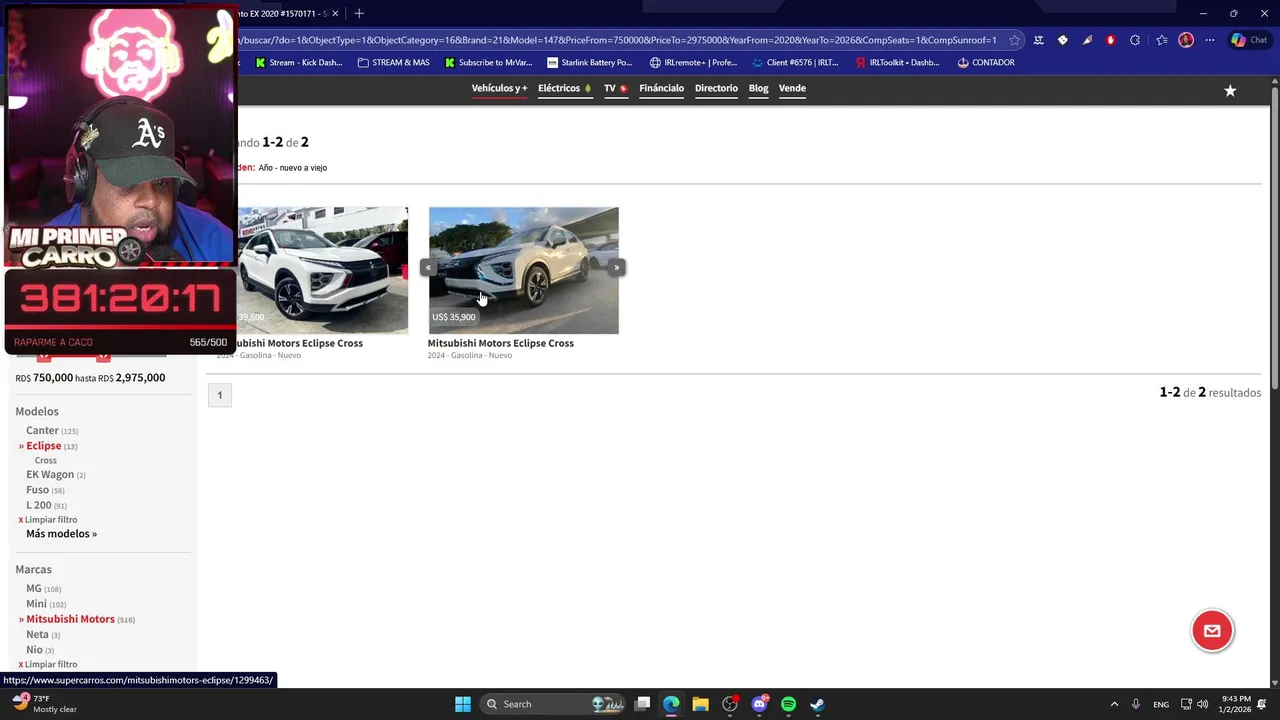The image size is (1280, 720).
Task: Close the current browser tab
Action: (x=335, y=13)
